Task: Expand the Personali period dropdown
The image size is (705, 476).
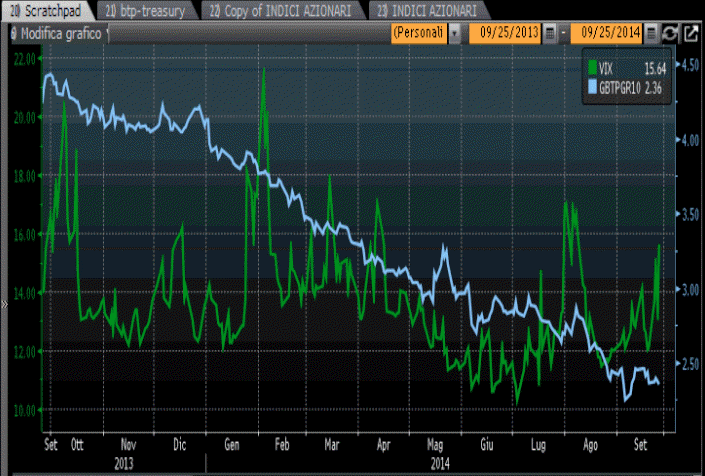Action: (x=455, y=33)
